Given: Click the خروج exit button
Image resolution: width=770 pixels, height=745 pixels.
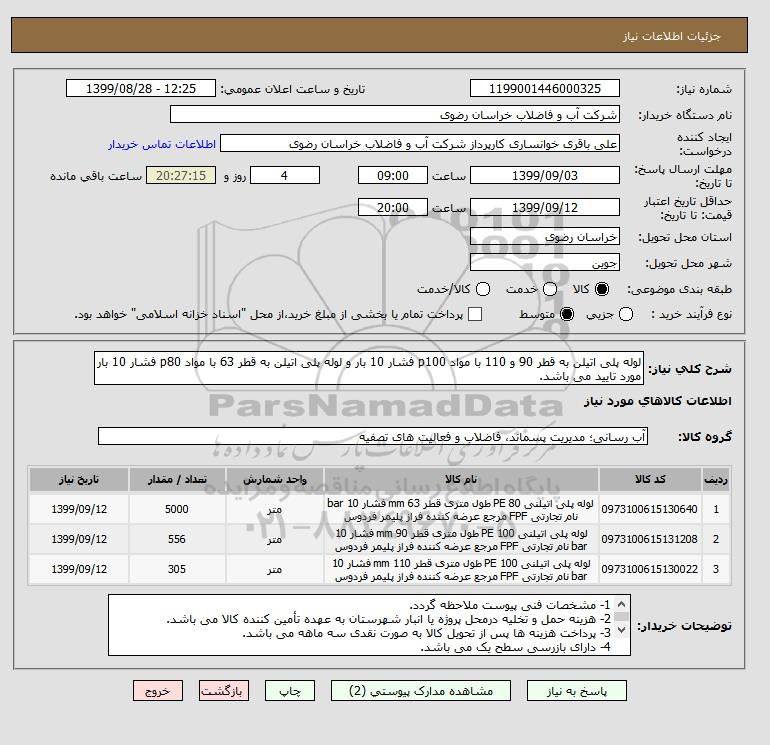Looking at the screenshot, I should point(158,691).
